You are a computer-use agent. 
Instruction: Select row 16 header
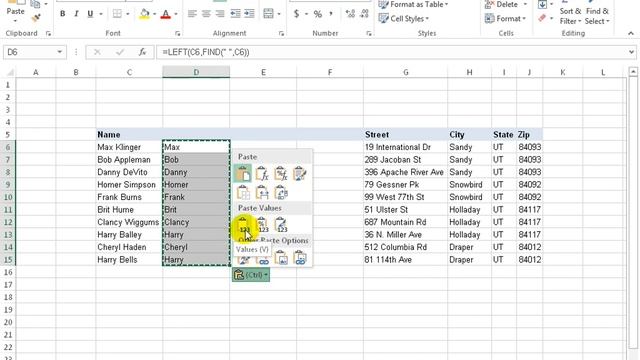click(x=8, y=272)
